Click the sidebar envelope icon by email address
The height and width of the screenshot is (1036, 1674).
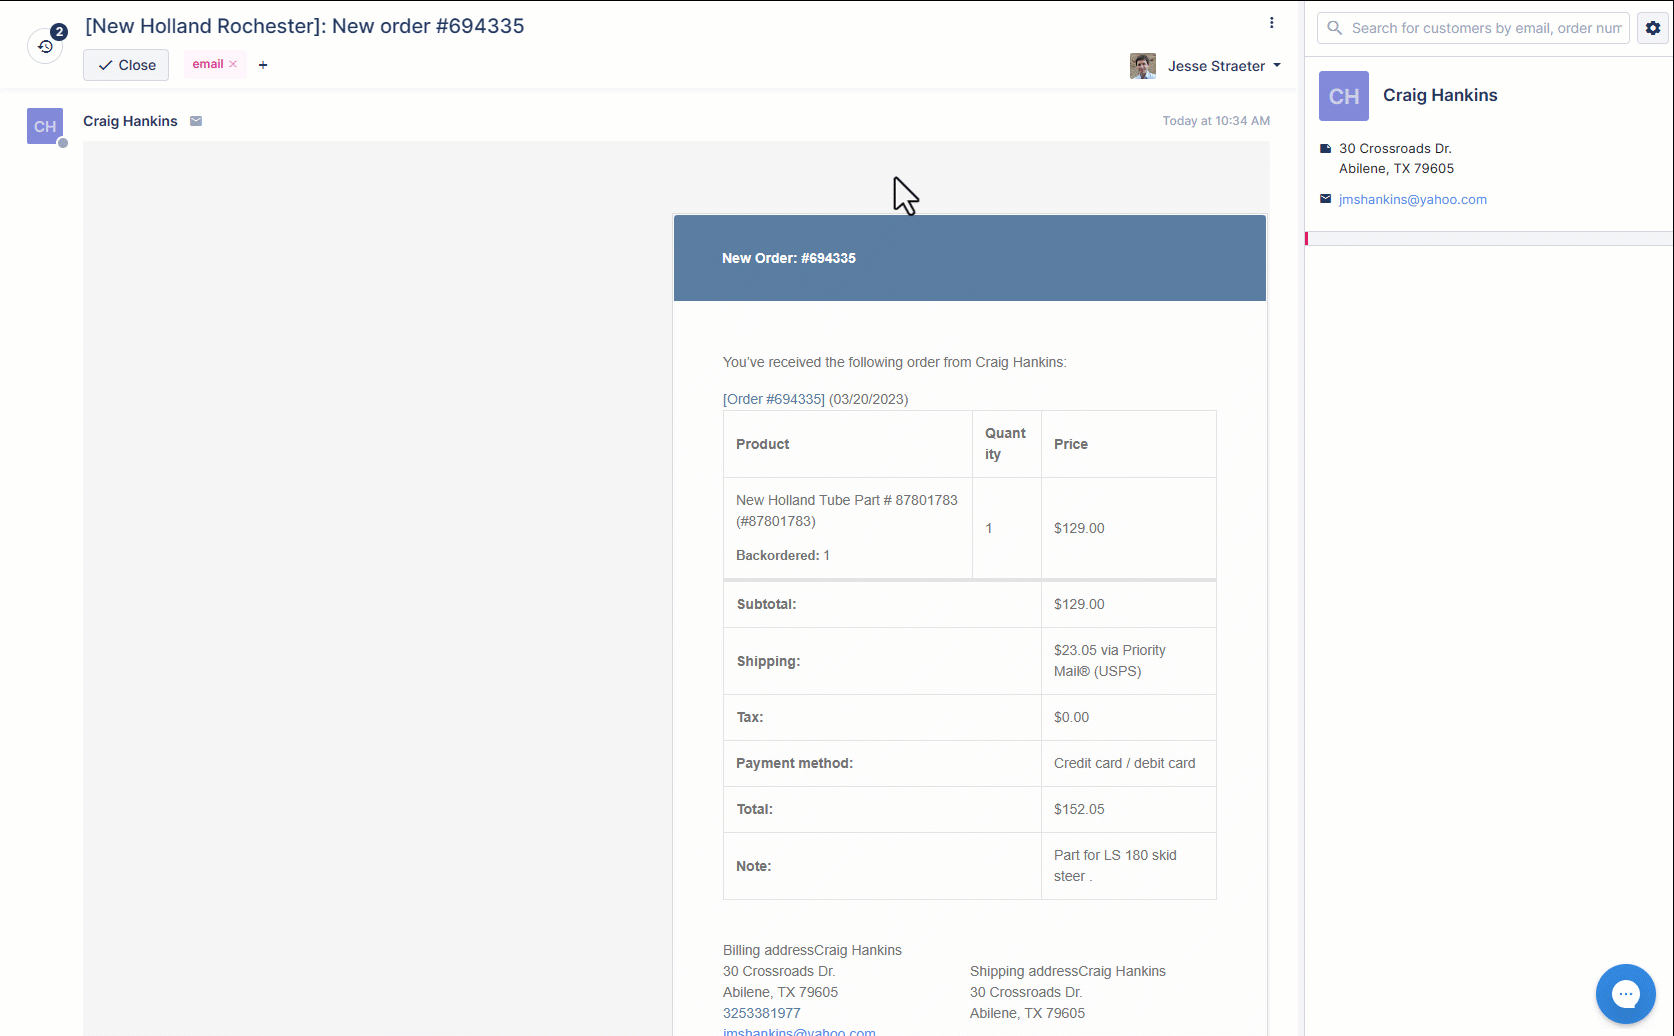[x=1325, y=199]
